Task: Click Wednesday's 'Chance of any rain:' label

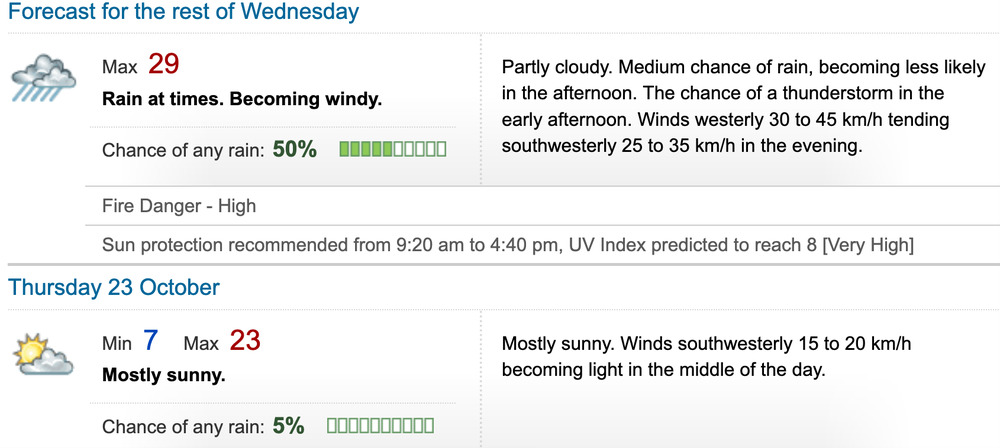Action: click(x=183, y=151)
